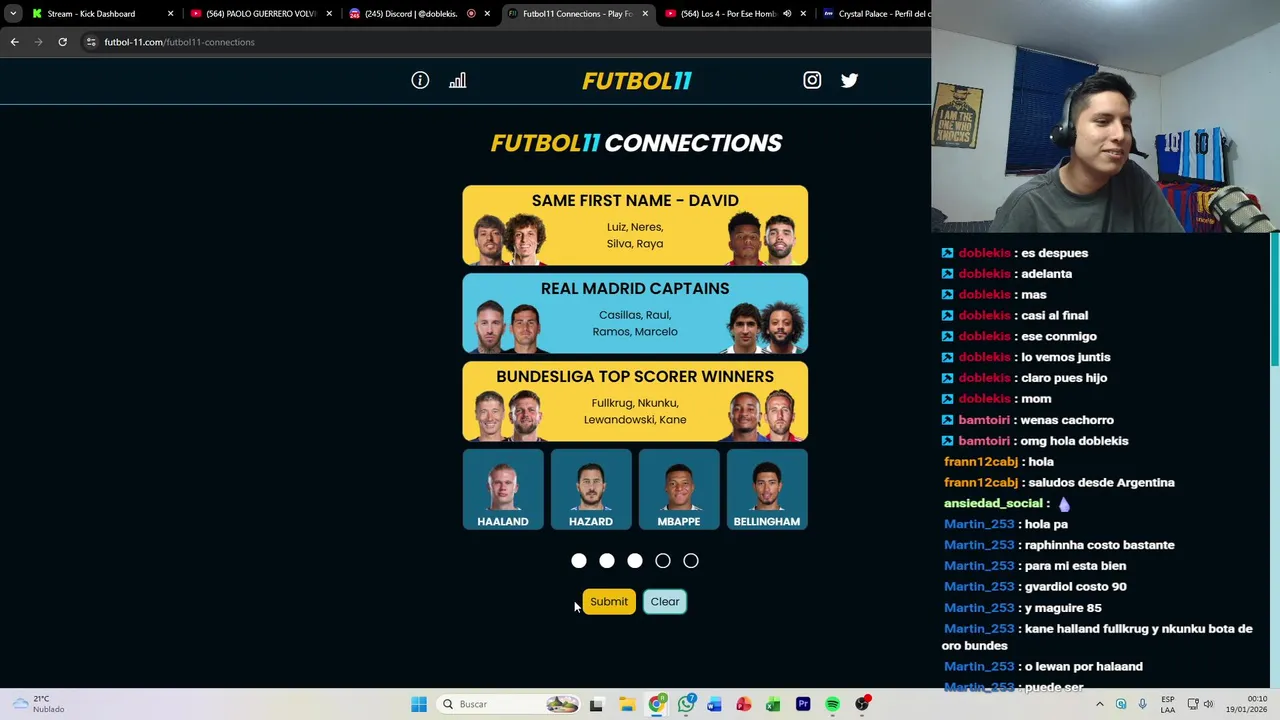Close the Los 4 YouTube tab
The height and width of the screenshot is (720, 1280).
(x=803, y=14)
